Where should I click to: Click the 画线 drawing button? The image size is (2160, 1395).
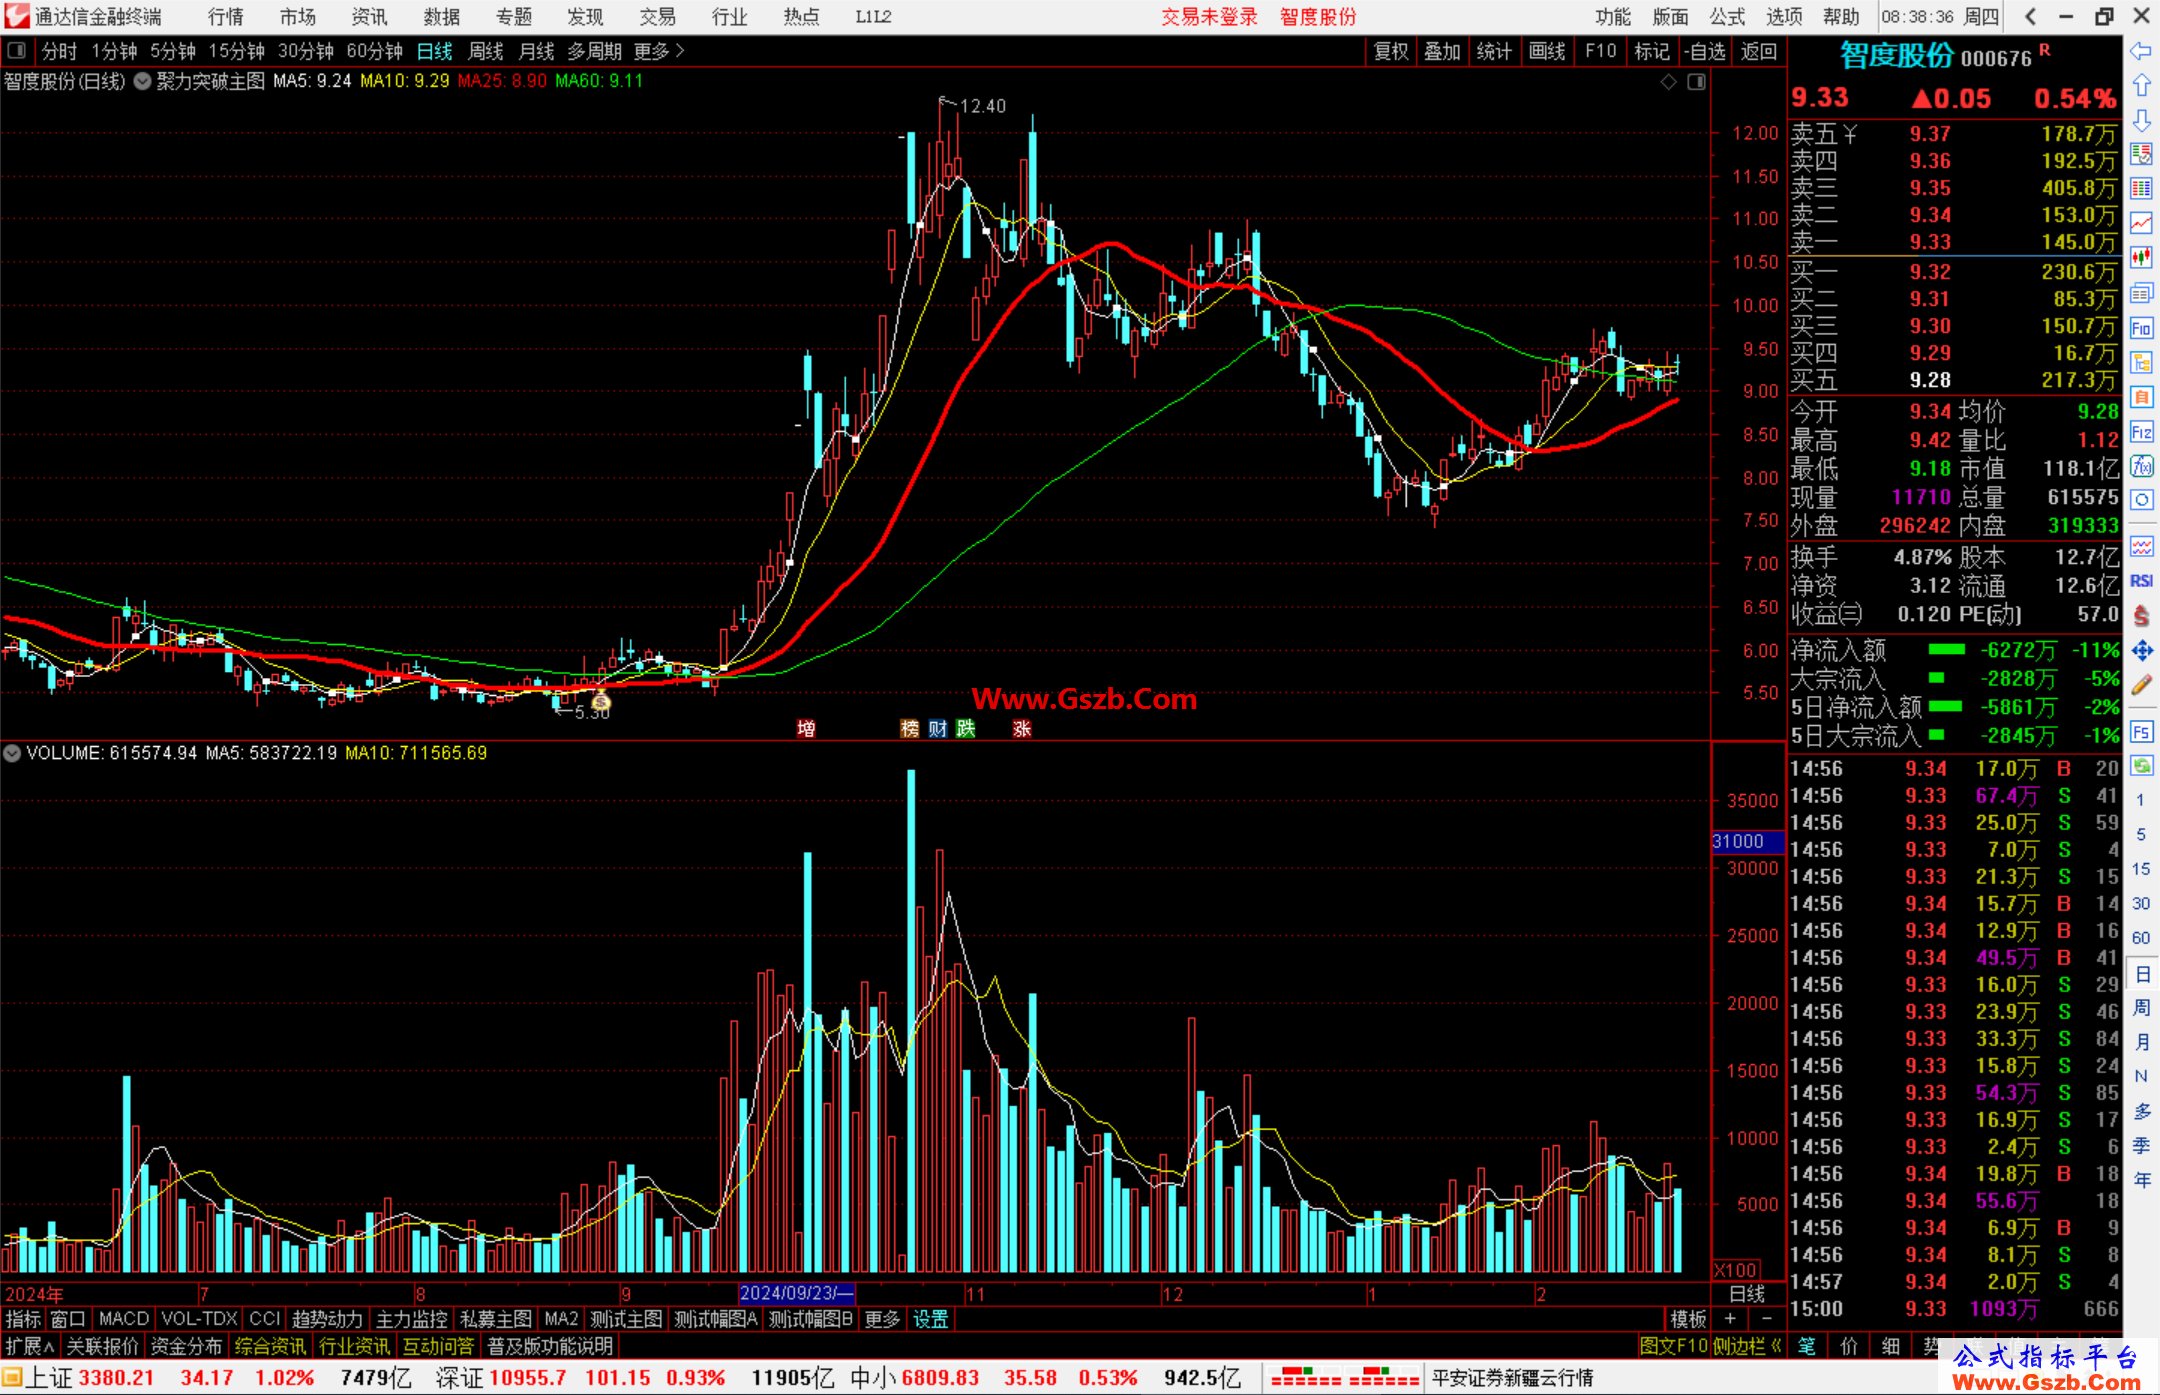(x=1547, y=51)
